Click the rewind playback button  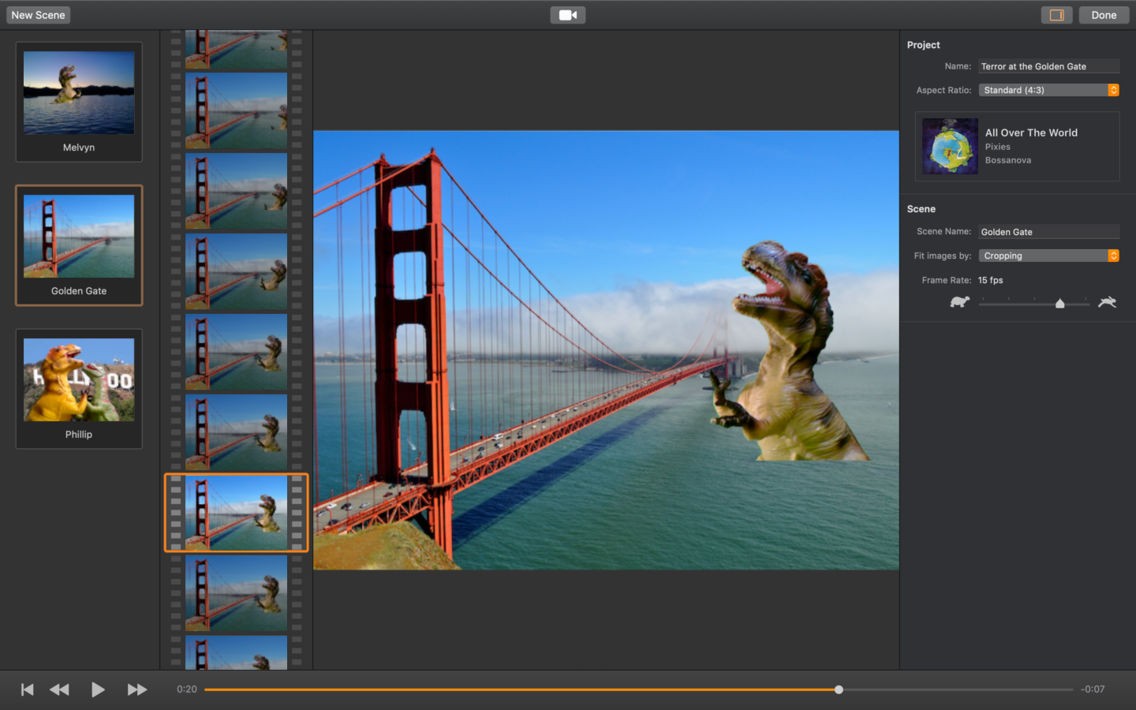(59, 690)
